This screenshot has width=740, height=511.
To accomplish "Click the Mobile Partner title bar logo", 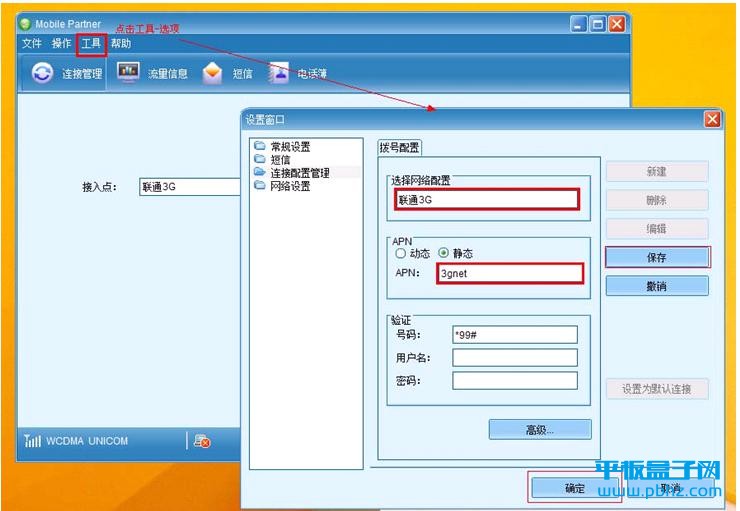I will click(x=25, y=24).
